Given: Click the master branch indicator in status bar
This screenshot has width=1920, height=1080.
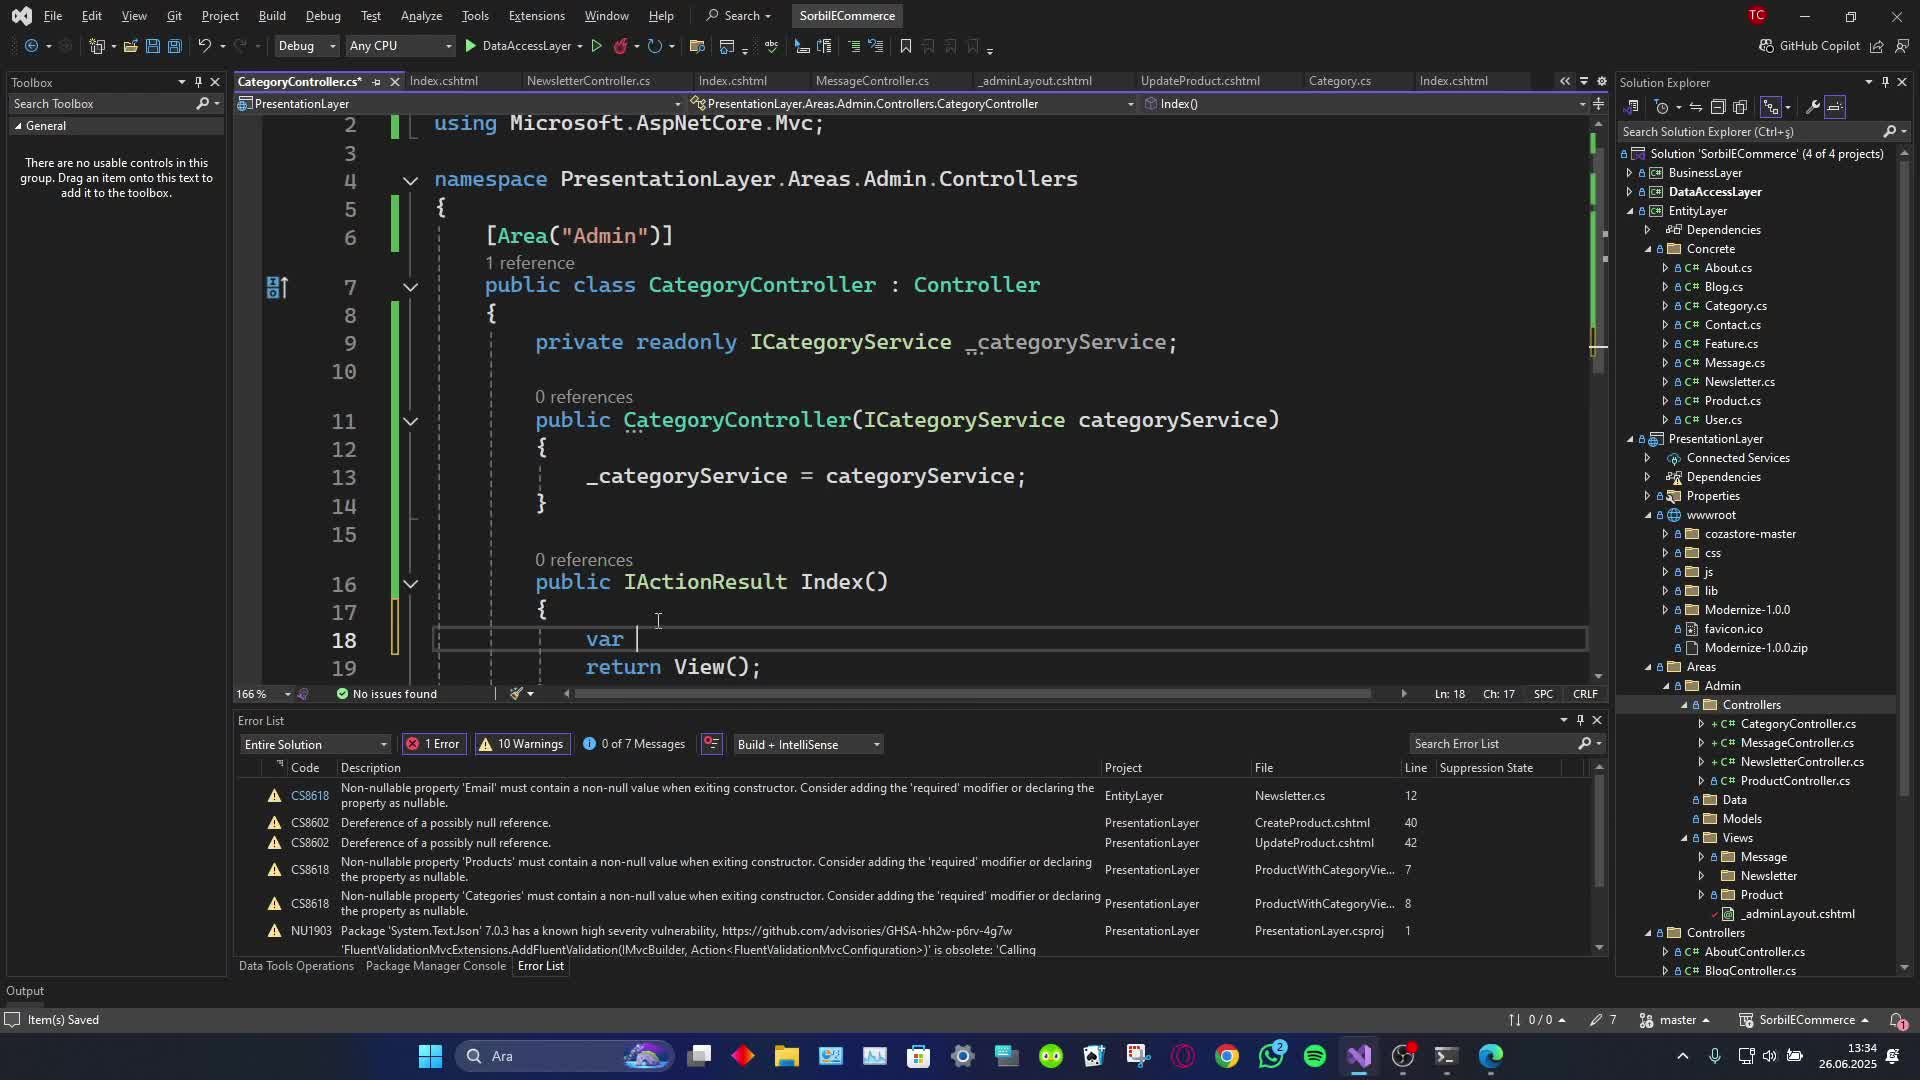Looking at the screenshot, I should pyautogui.click(x=1676, y=1020).
